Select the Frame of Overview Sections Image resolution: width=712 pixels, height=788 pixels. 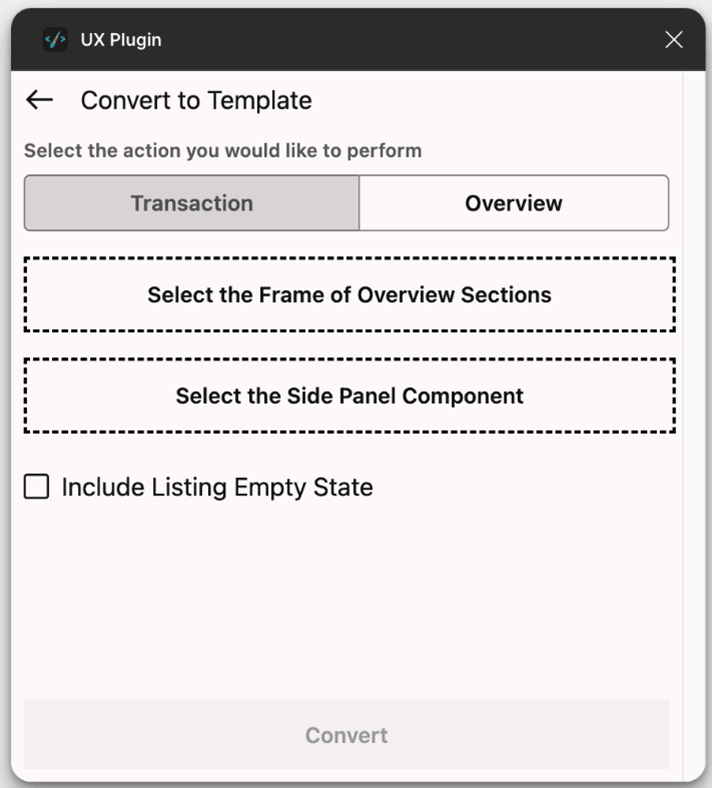(x=349, y=295)
